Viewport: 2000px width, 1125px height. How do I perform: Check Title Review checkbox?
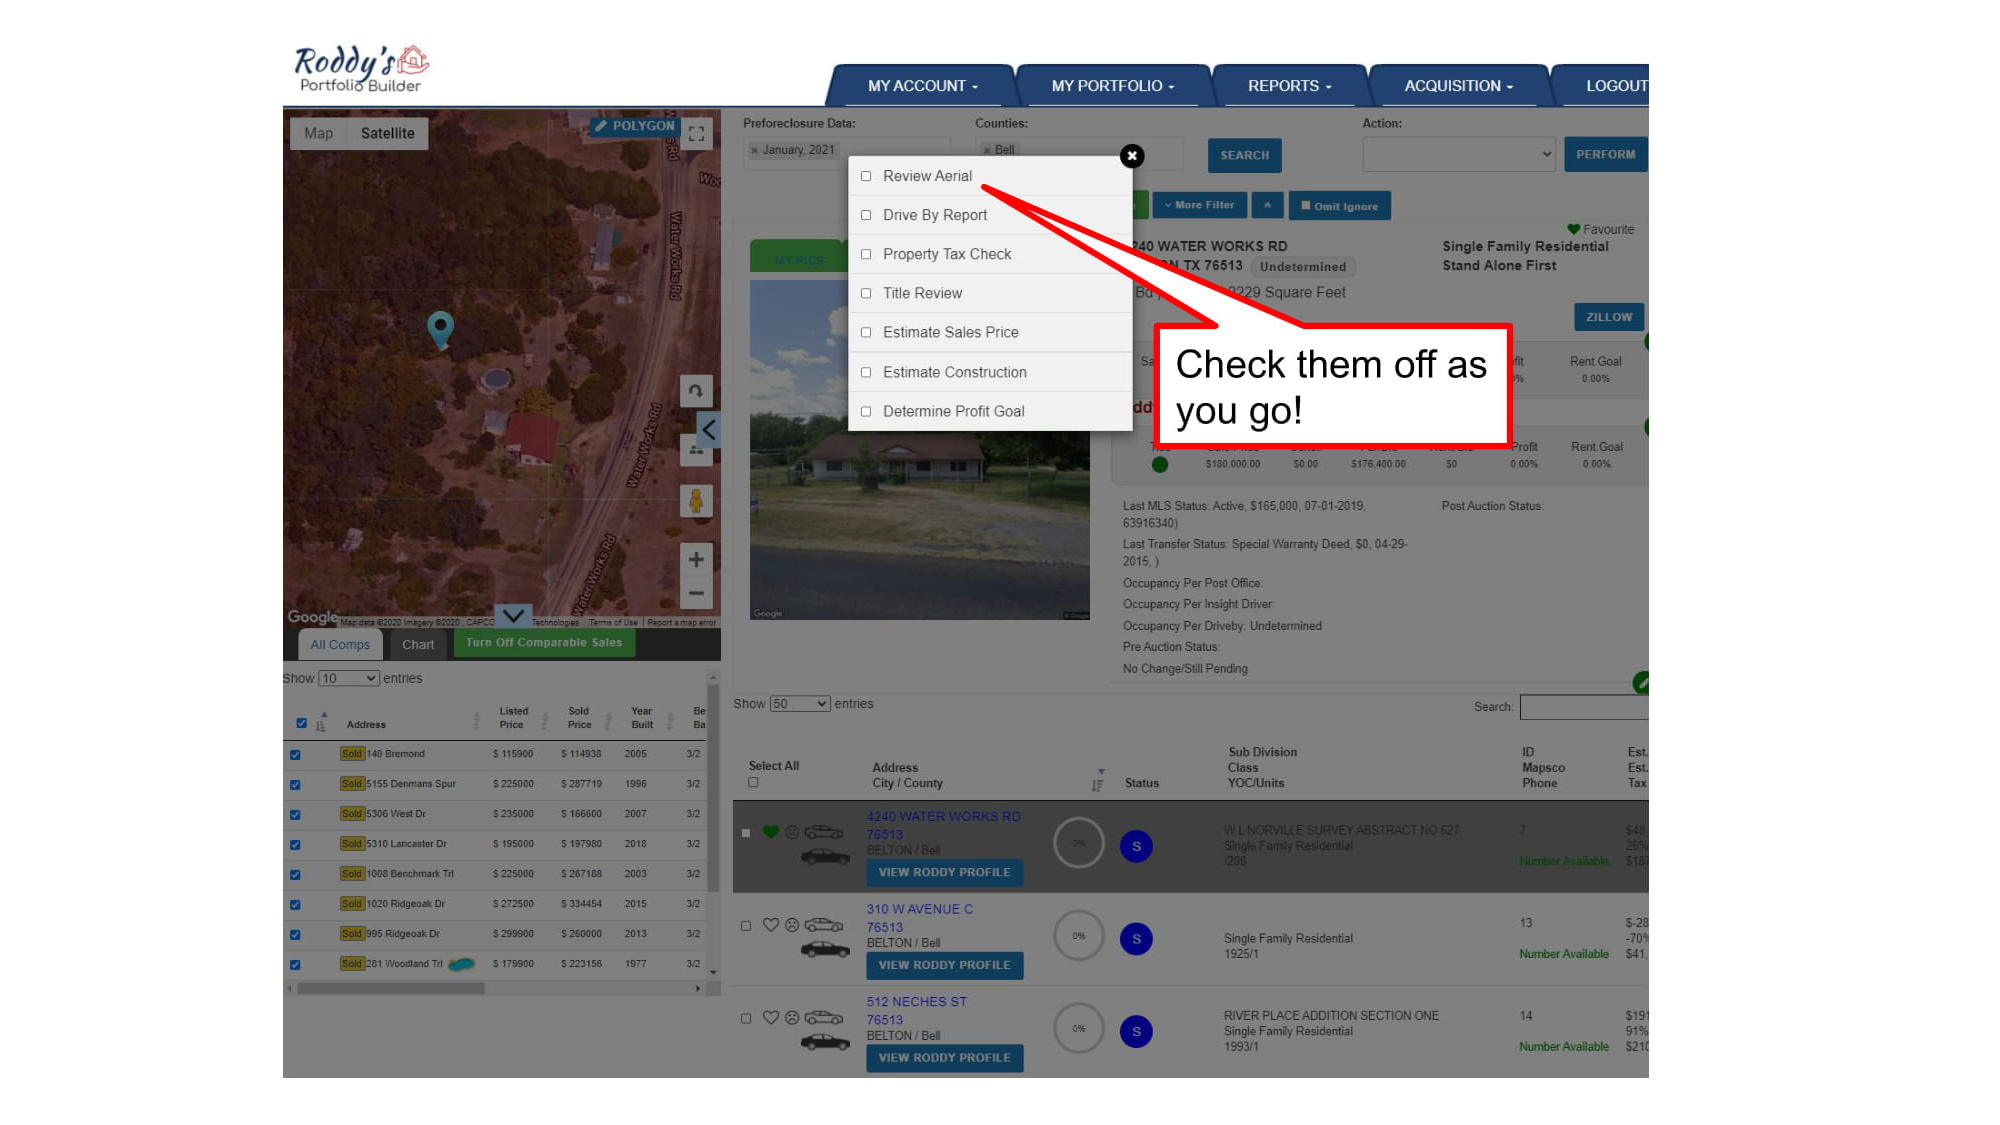coord(866,293)
